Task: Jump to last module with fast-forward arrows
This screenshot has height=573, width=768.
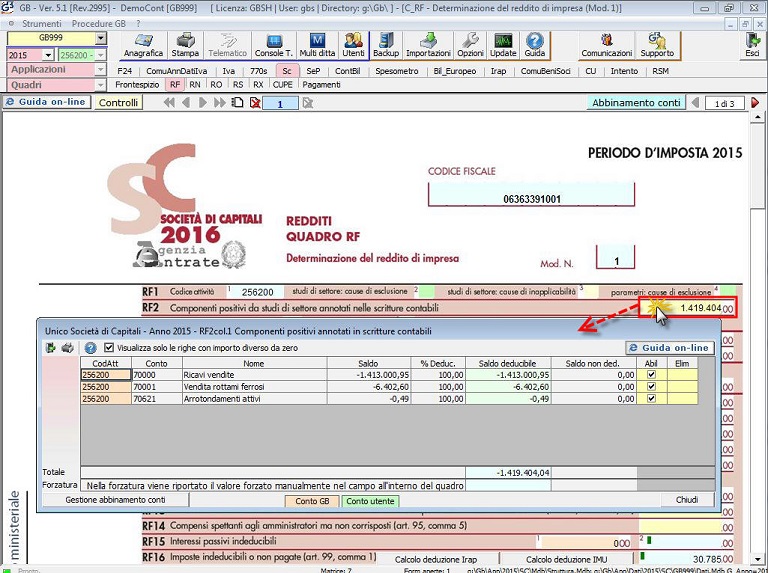Action: tap(220, 103)
